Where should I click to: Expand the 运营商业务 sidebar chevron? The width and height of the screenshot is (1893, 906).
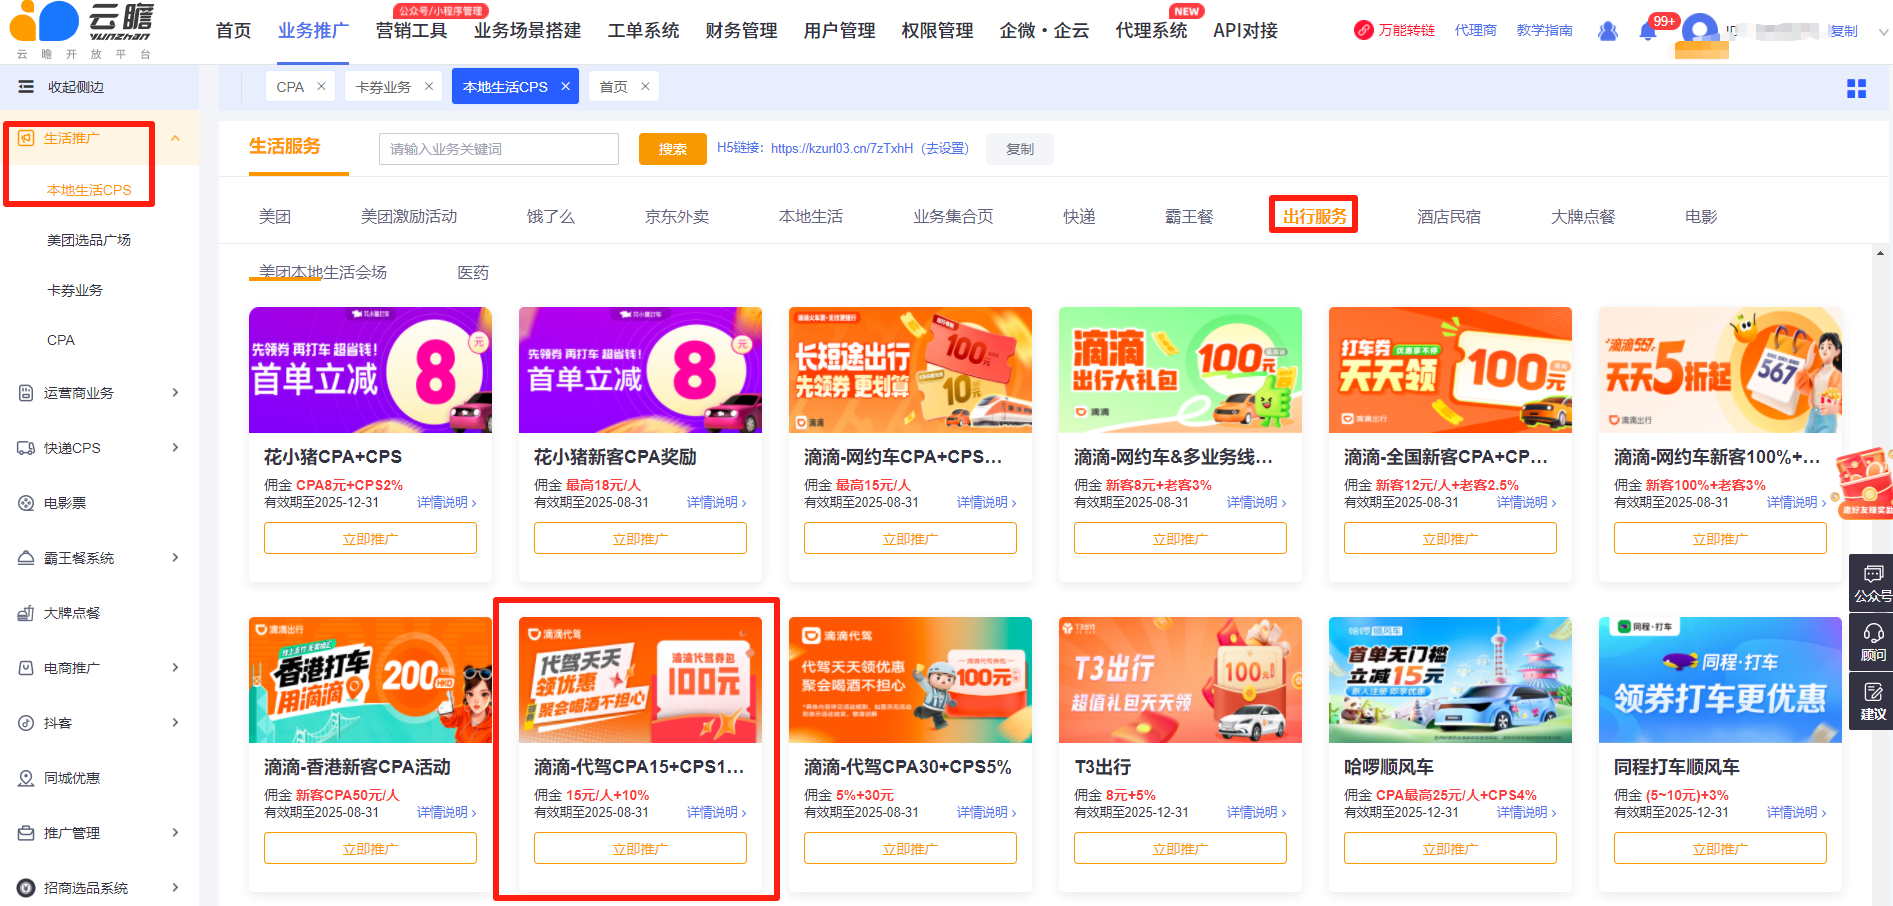[175, 393]
